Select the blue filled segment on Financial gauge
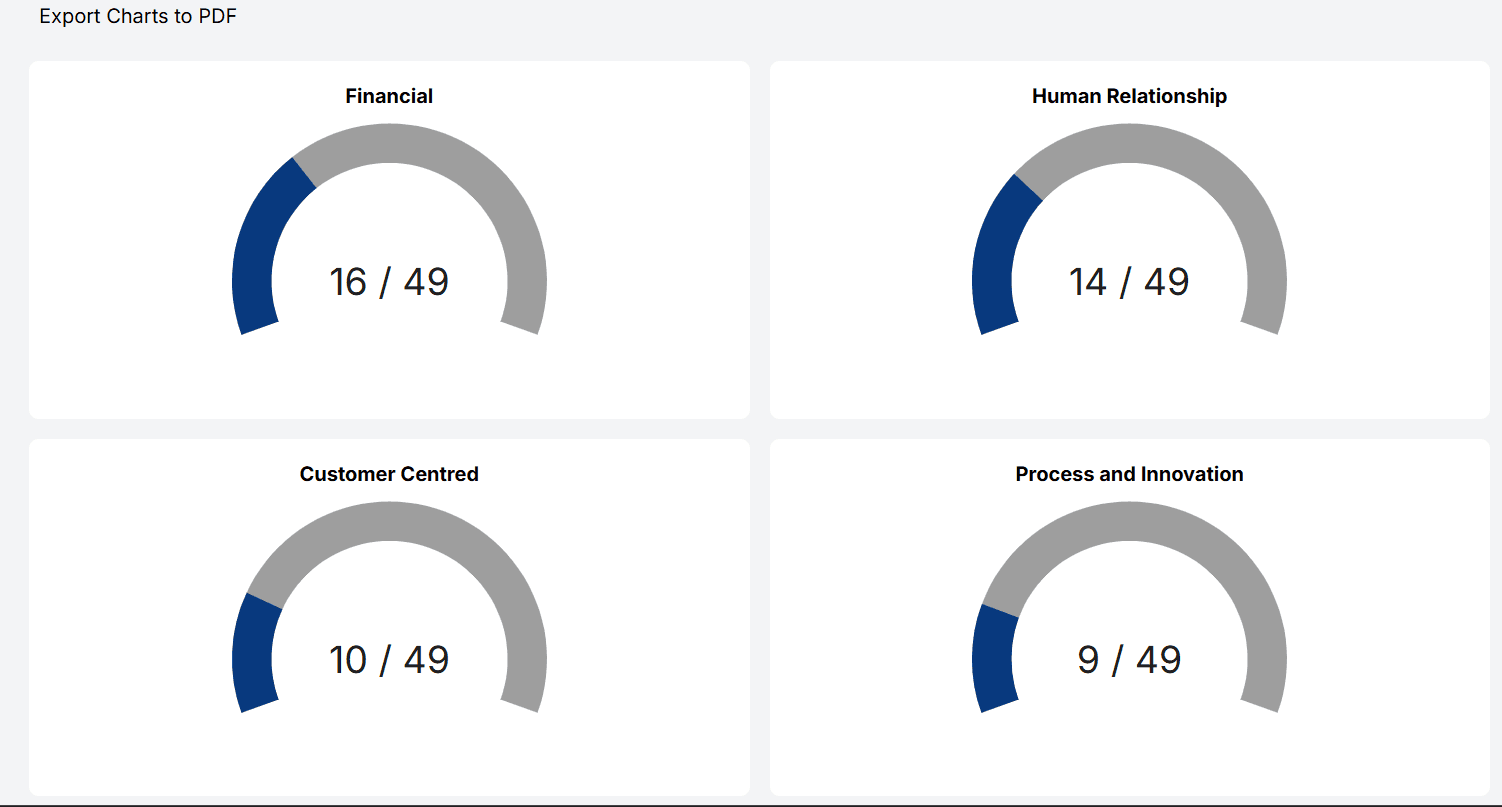 coord(258,250)
